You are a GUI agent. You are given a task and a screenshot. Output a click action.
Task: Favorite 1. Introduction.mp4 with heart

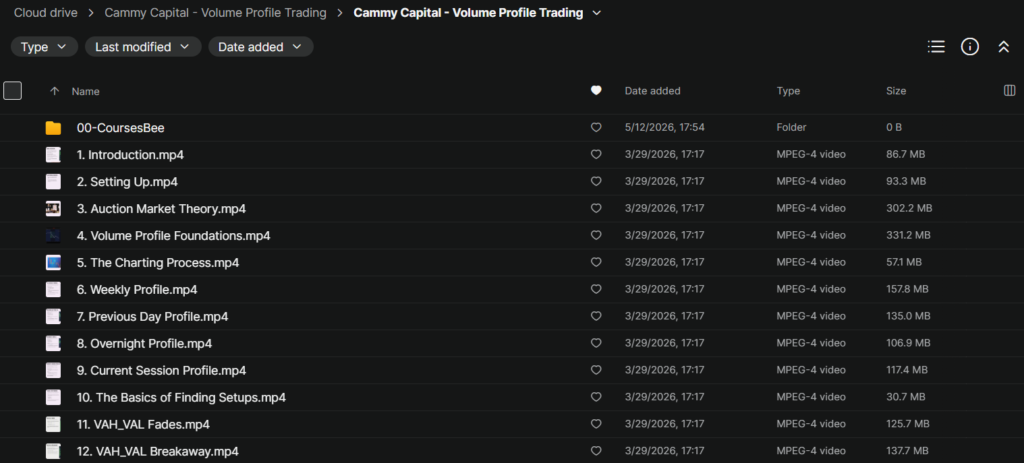point(596,155)
